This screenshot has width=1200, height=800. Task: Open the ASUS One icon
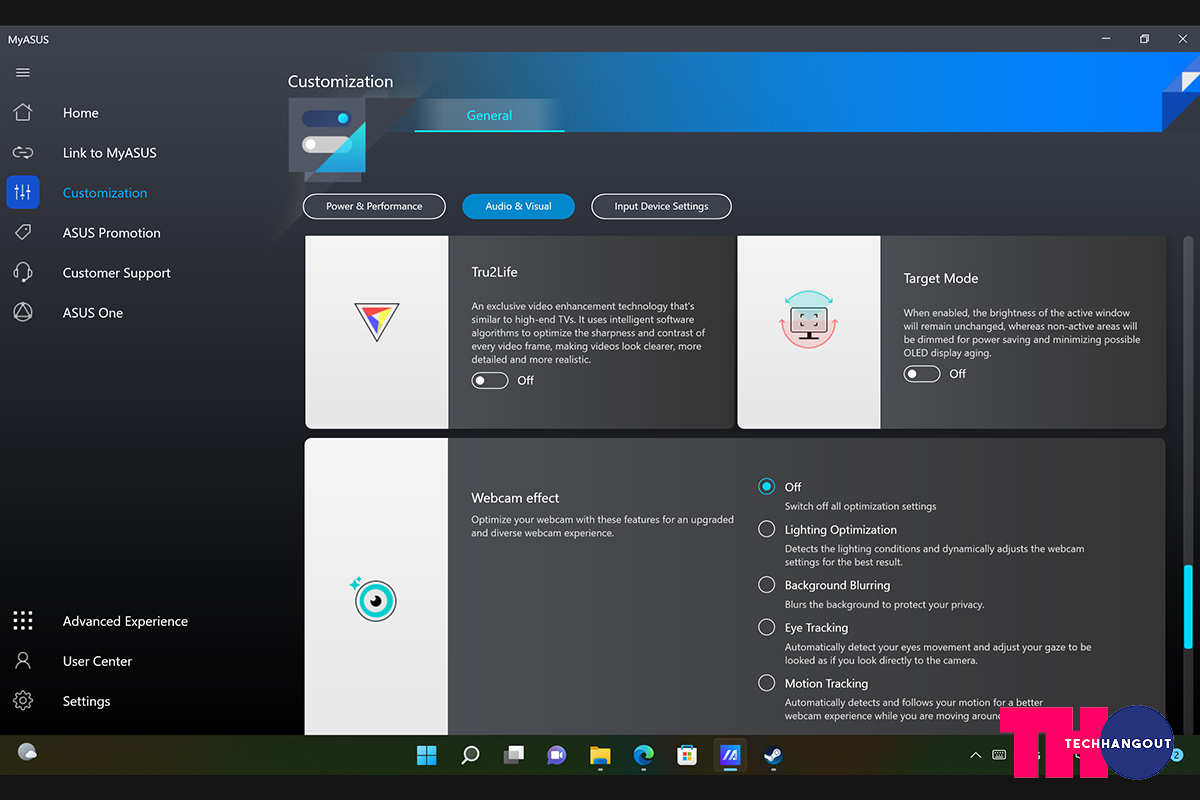(x=23, y=313)
